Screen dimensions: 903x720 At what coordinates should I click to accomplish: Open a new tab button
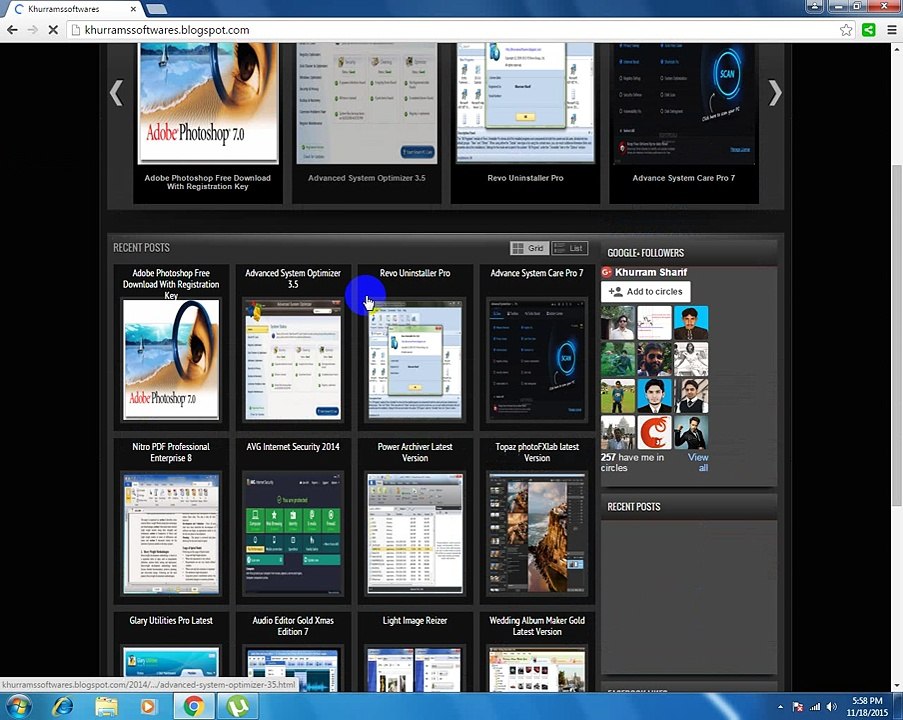[156, 9]
